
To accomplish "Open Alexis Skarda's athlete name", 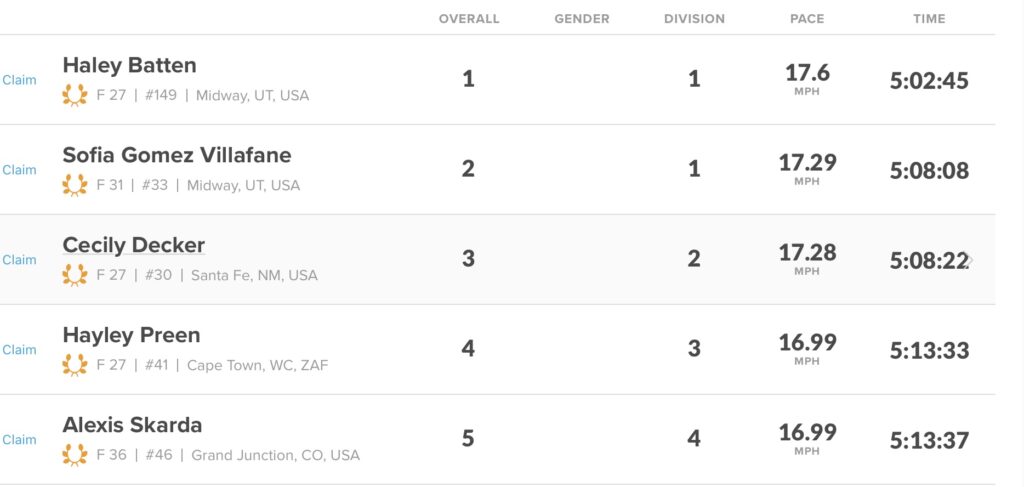I will (x=132, y=425).
